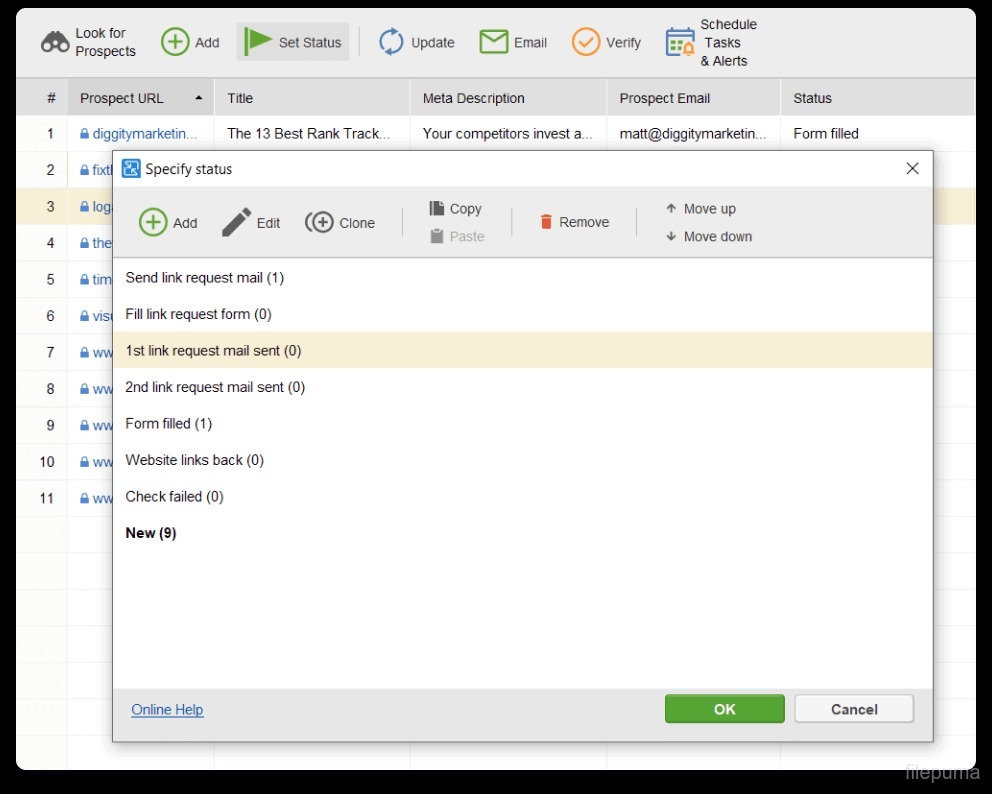Click the green Add icon in dialog

coord(153,222)
